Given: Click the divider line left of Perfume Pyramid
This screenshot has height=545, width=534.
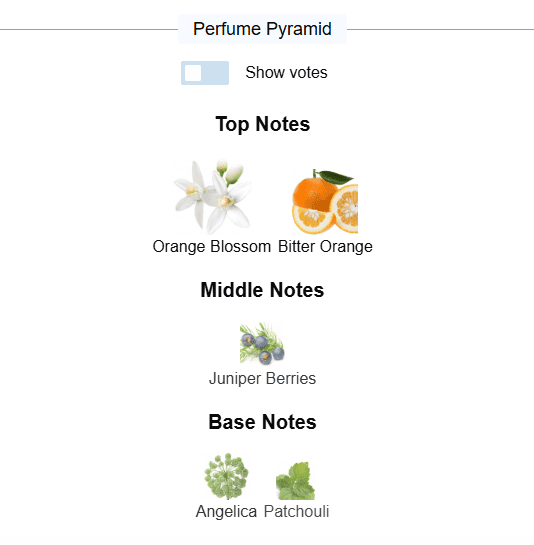Looking at the screenshot, I should click(89, 30).
